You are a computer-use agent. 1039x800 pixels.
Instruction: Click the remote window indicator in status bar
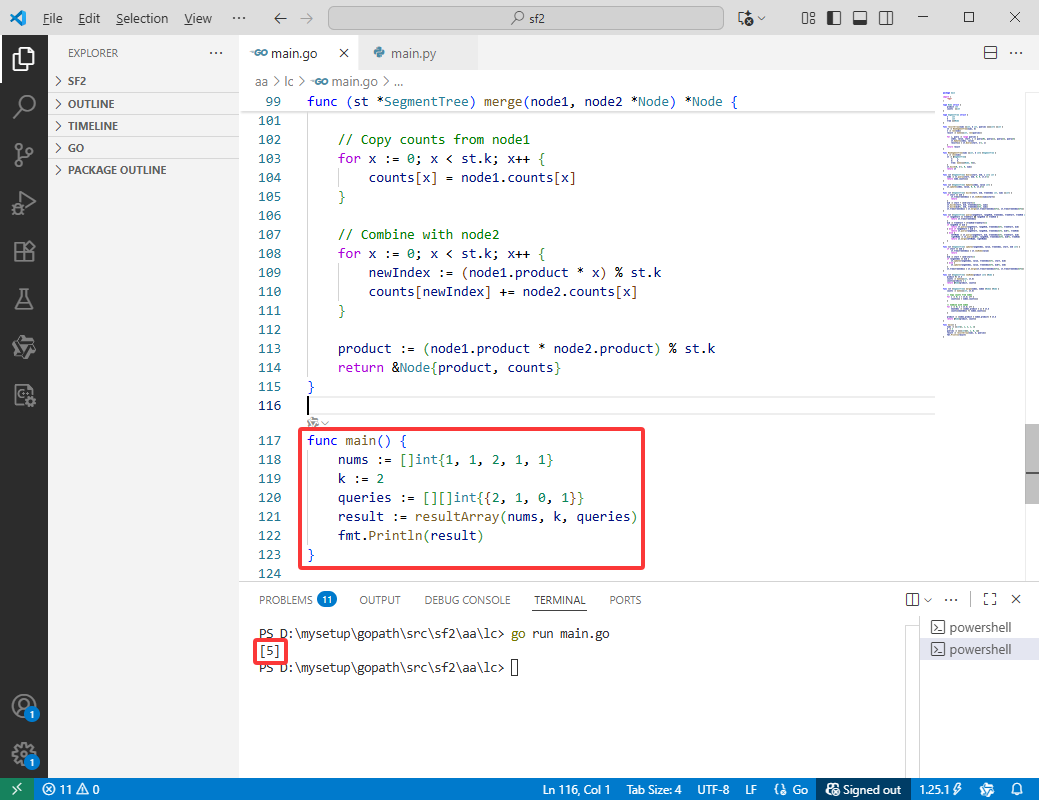(x=17, y=789)
